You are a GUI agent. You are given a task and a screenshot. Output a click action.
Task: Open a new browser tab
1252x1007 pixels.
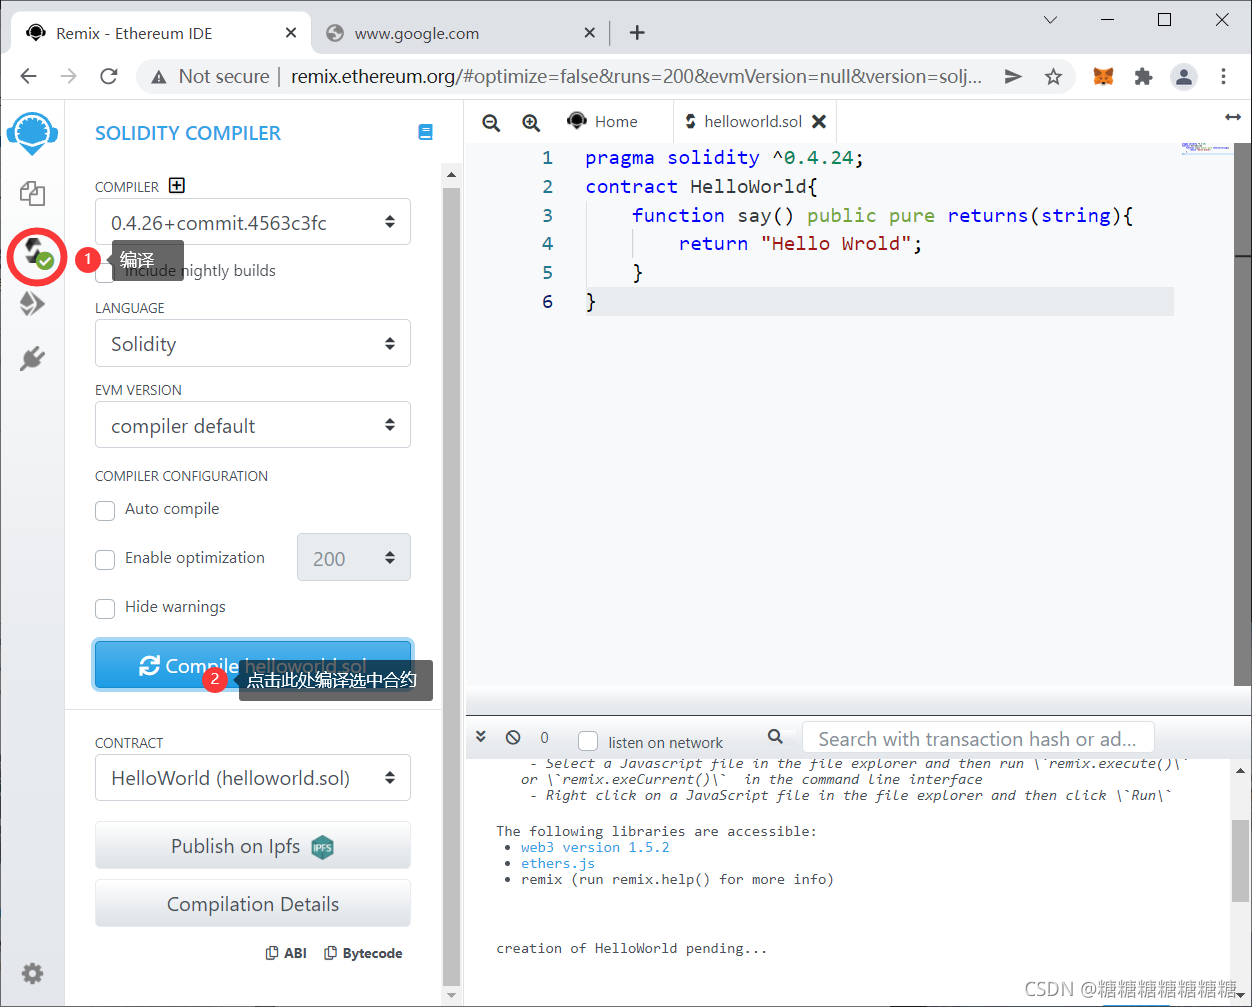(637, 33)
